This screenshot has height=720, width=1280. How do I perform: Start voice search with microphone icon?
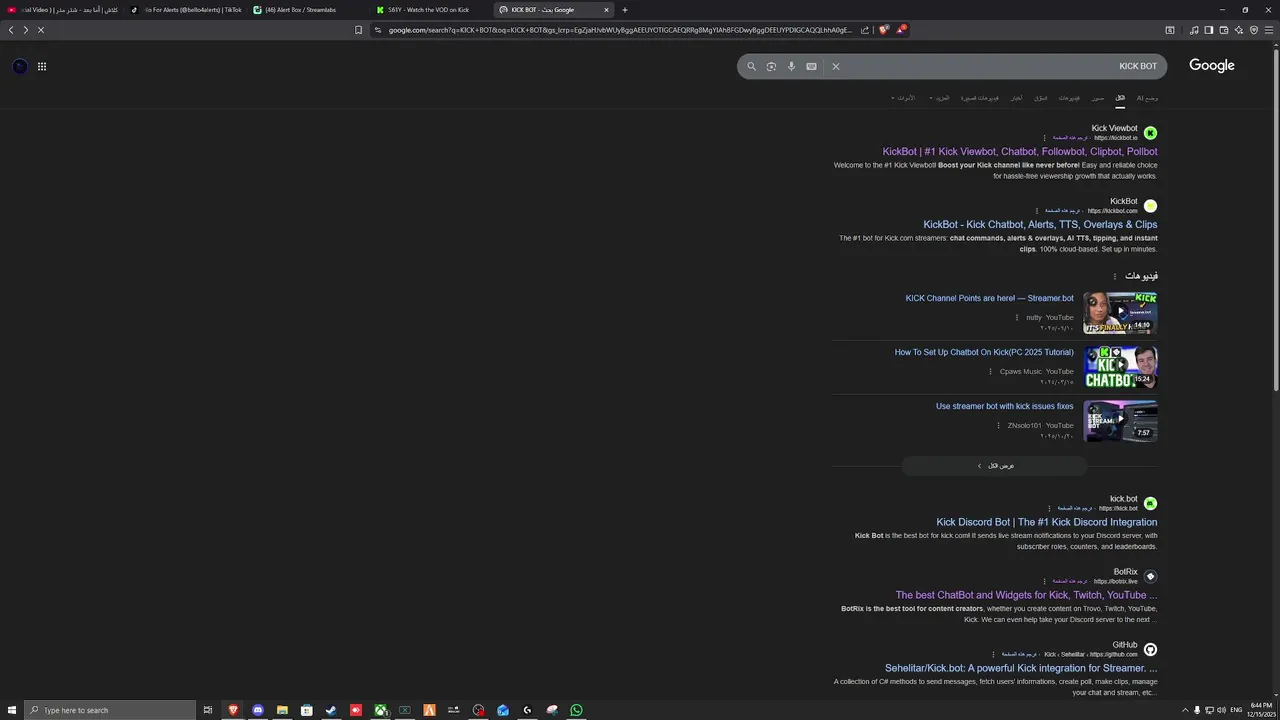pos(791,66)
